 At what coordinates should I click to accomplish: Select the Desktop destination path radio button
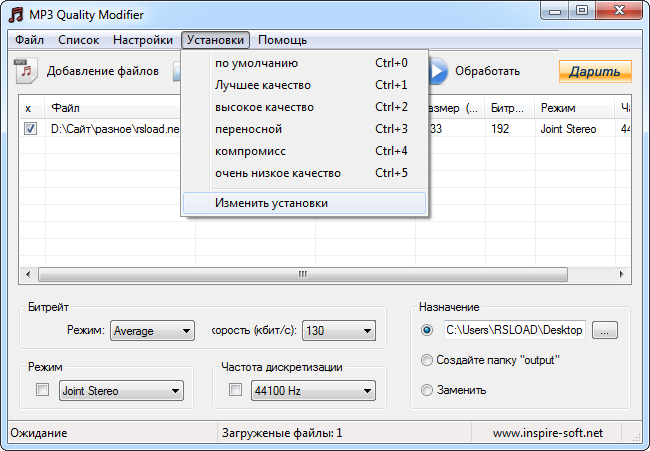click(x=428, y=329)
